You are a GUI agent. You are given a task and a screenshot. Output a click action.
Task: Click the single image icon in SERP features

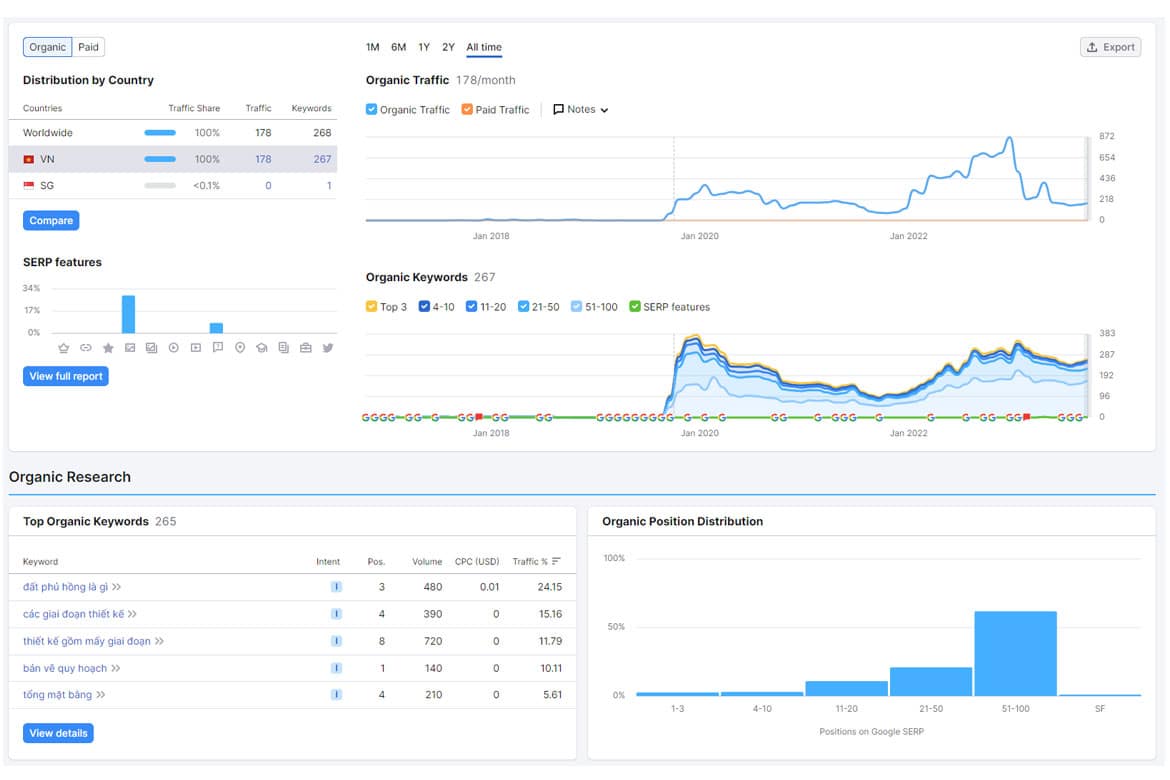click(130, 348)
